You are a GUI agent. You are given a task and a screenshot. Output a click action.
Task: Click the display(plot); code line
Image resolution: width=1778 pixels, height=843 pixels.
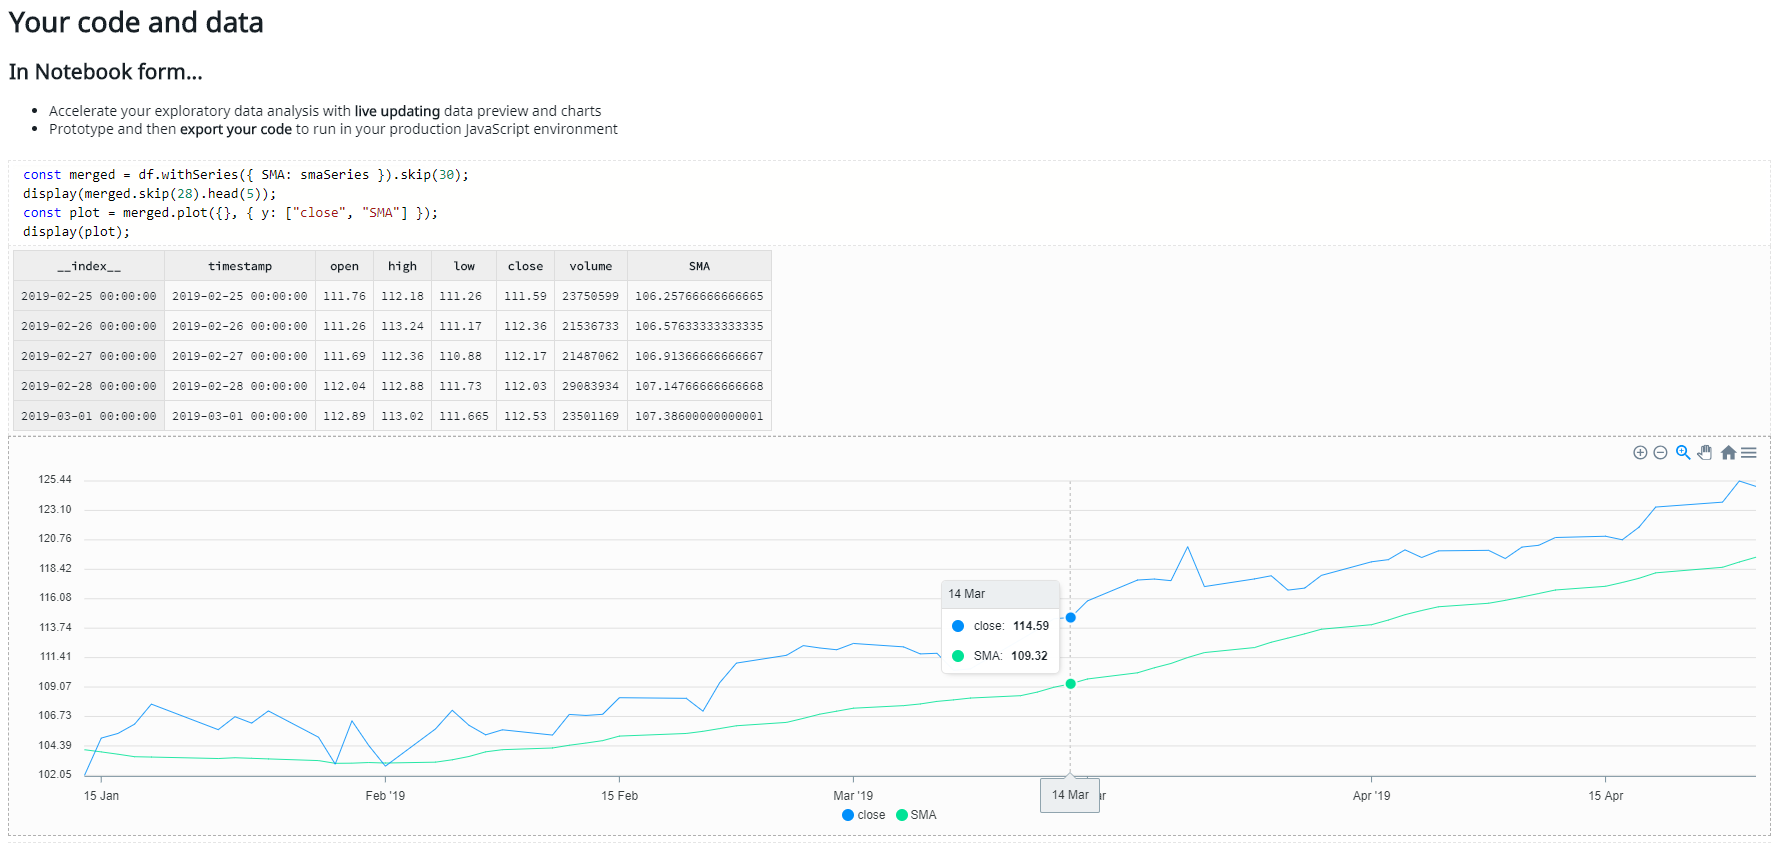click(x=77, y=232)
